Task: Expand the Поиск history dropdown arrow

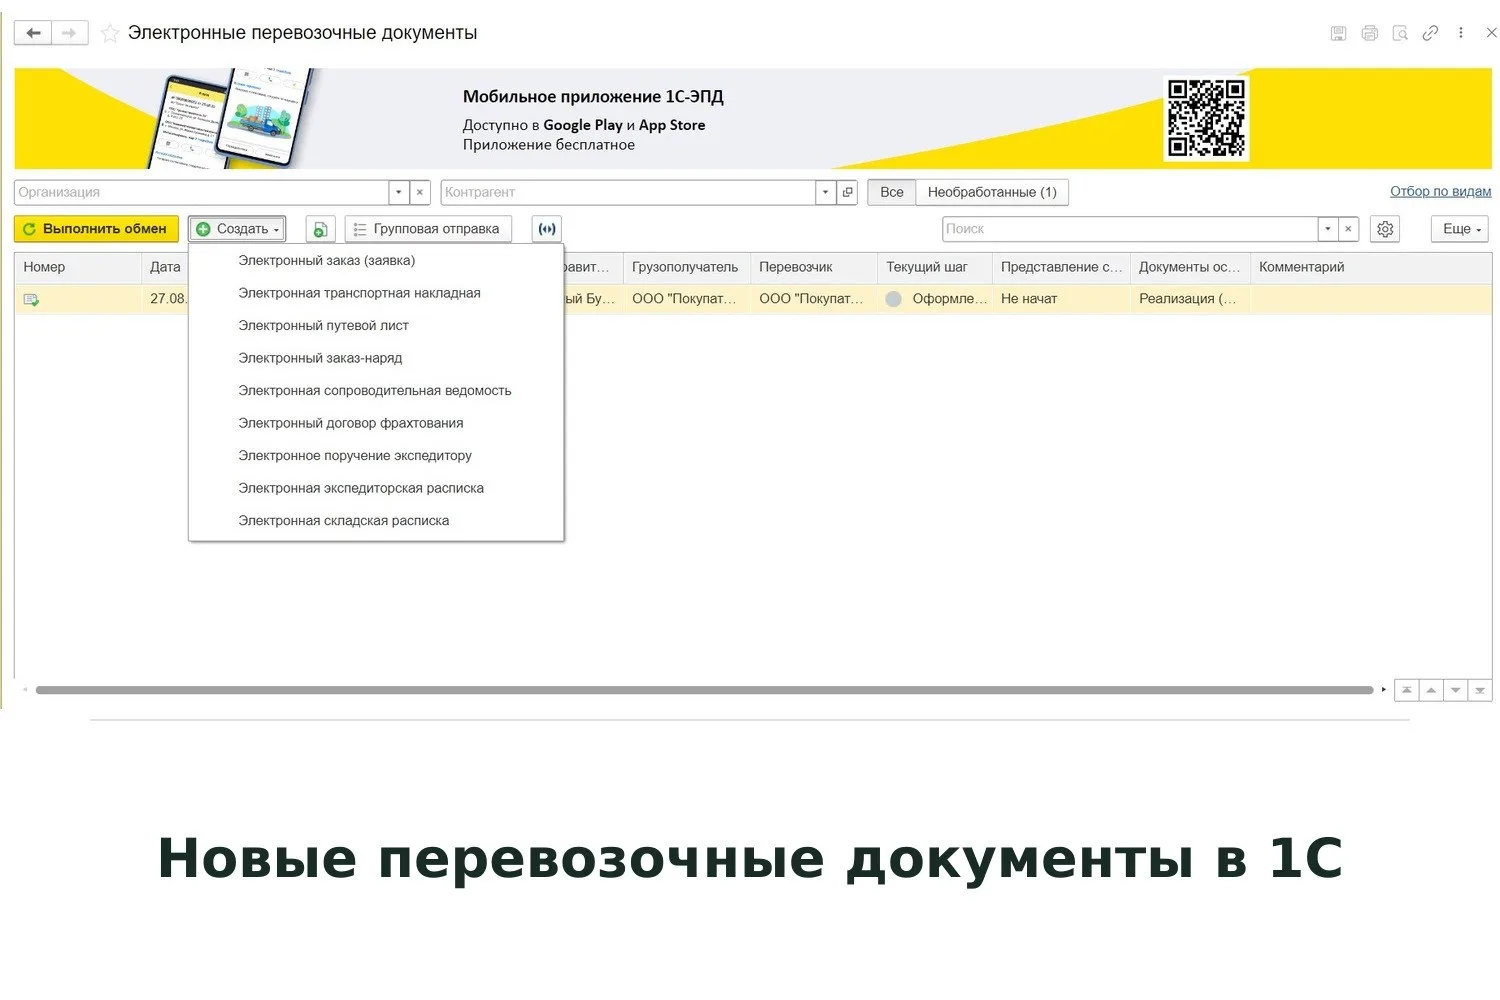Action: [x=1328, y=229]
